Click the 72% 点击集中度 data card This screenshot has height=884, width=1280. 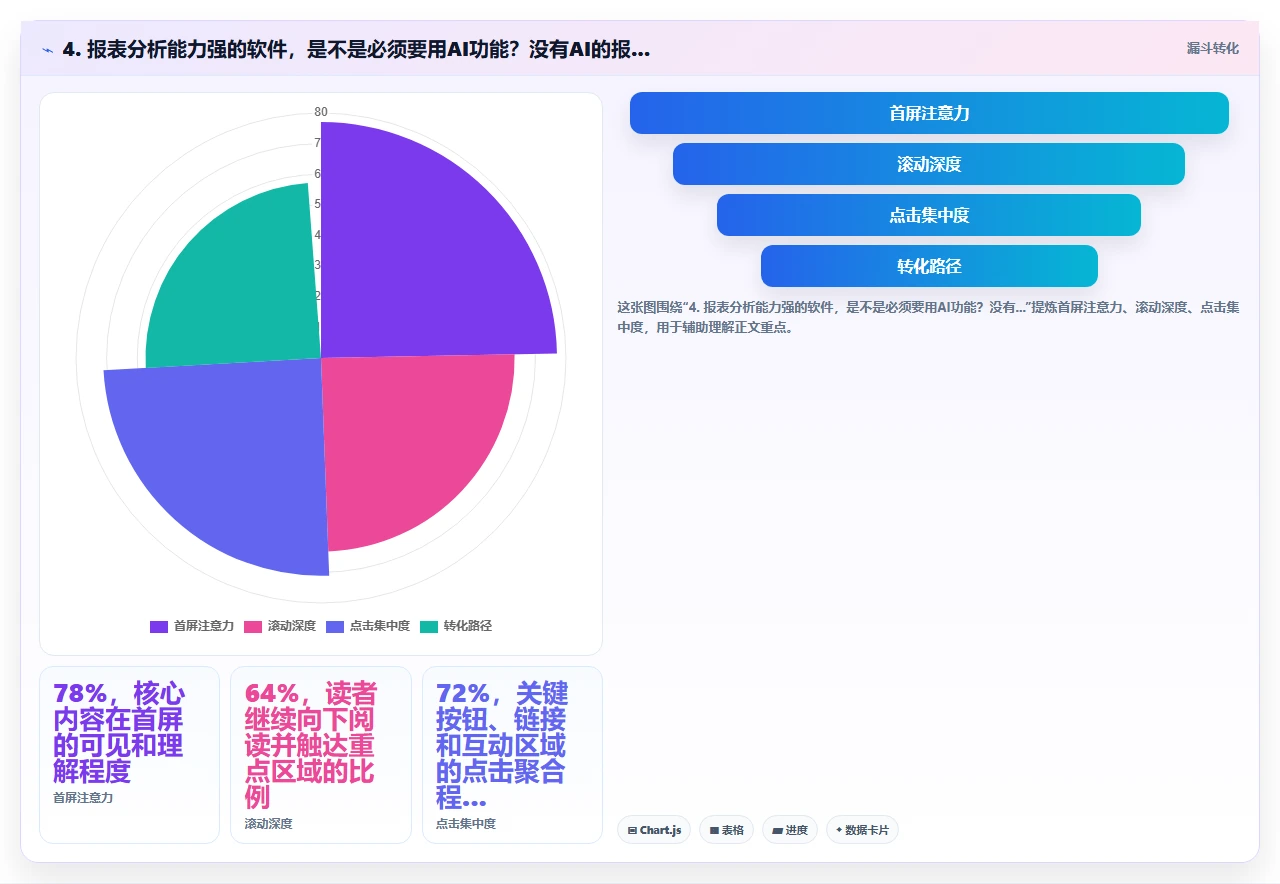click(x=512, y=755)
